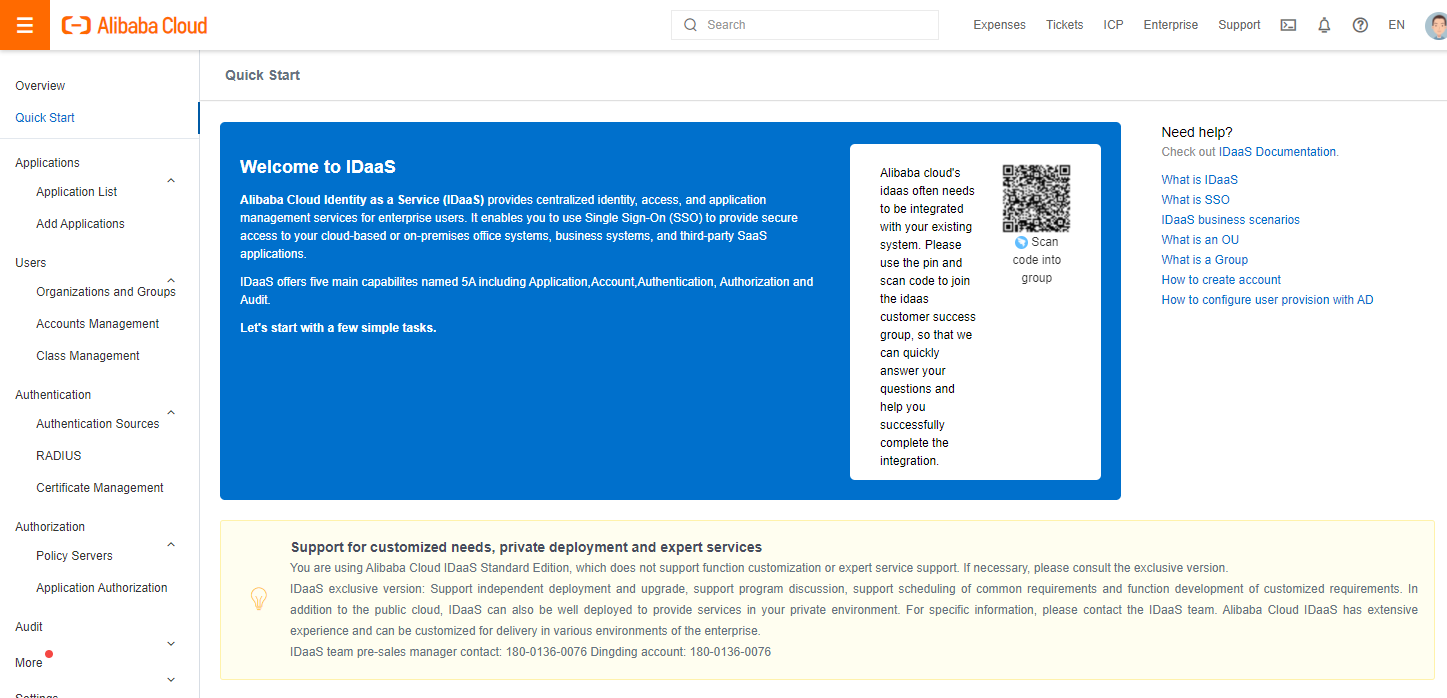Click into the top Search field
The width and height of the screenshot is (1447, 698).
(x=815, y=25)
